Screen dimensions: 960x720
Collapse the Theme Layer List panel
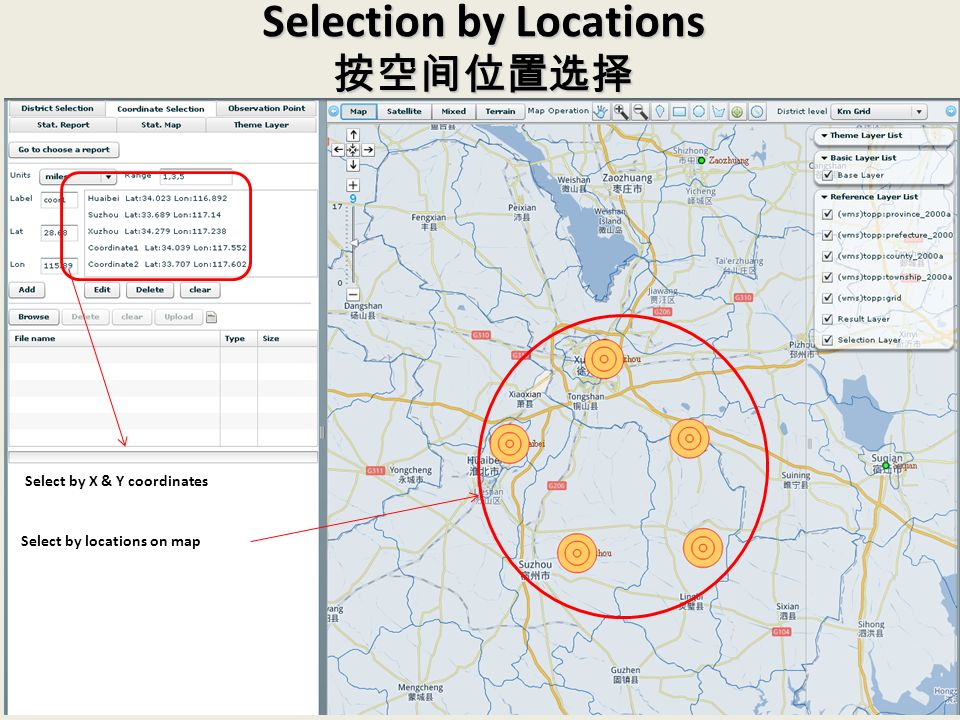825,135
